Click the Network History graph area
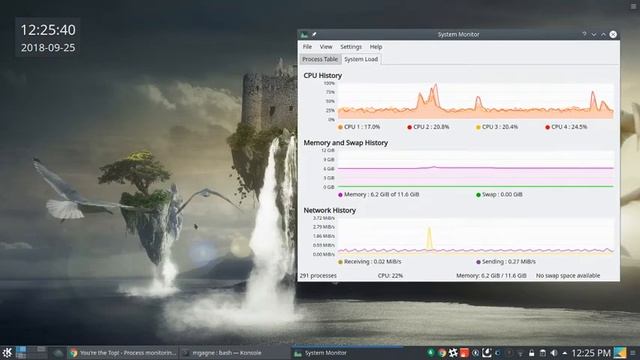The height and width of the screenshot is (360, 640). 476,236
